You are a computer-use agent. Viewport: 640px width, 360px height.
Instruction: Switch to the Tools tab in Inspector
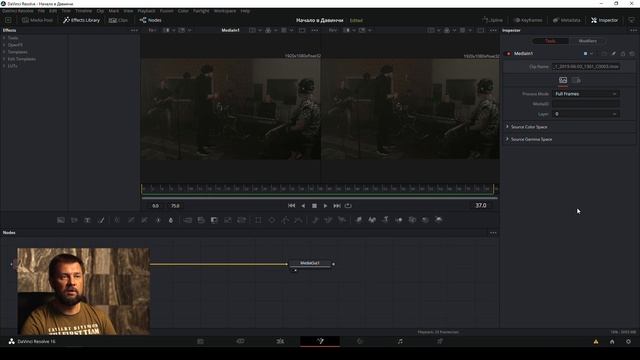[x=551, y=41]
